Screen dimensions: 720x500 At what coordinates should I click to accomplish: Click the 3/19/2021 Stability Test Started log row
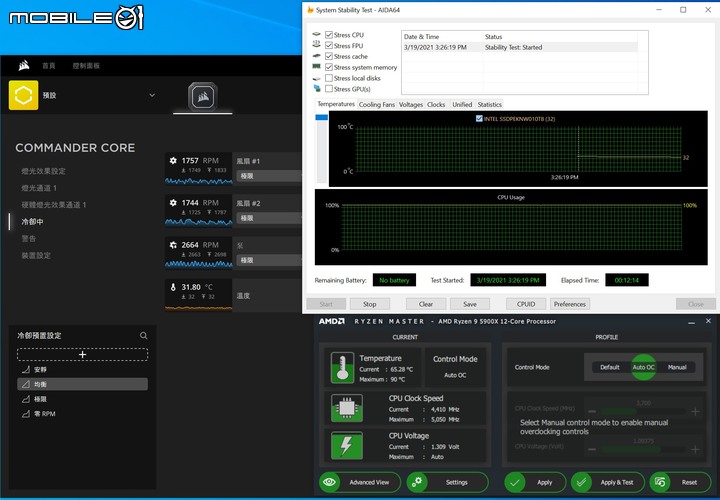click(x=520, y=47)
